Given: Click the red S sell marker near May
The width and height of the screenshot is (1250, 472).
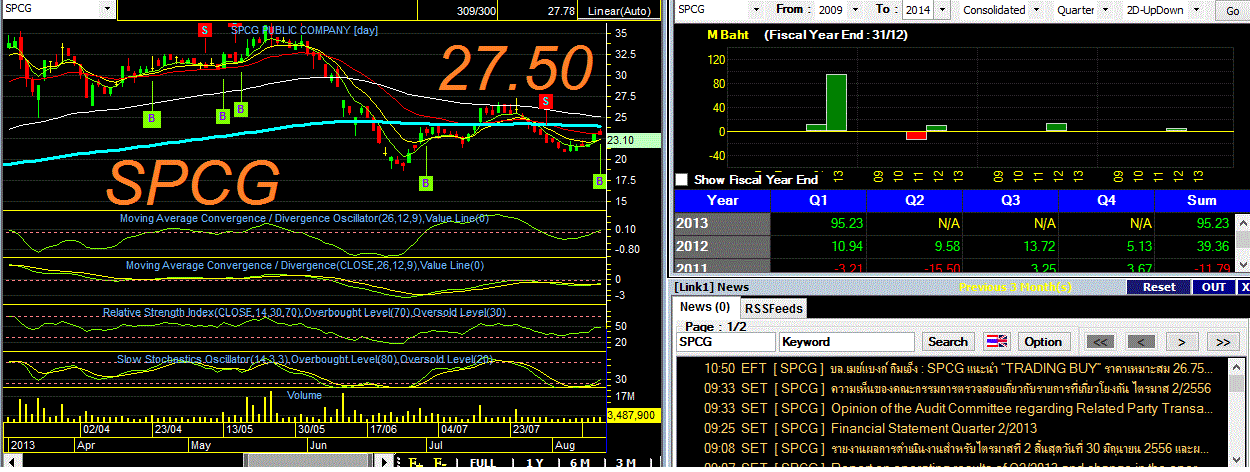Looking at the screenshot, I should click(204, 29).
